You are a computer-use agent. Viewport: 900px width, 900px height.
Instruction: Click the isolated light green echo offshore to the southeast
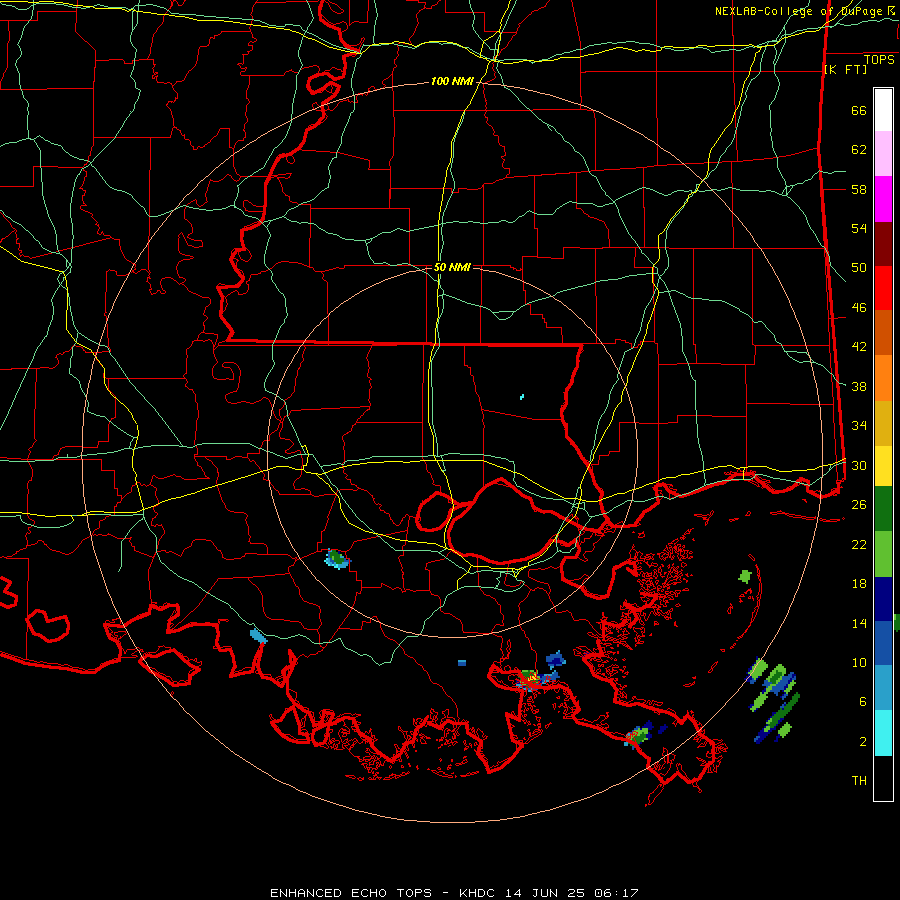(x=745, y=576)
